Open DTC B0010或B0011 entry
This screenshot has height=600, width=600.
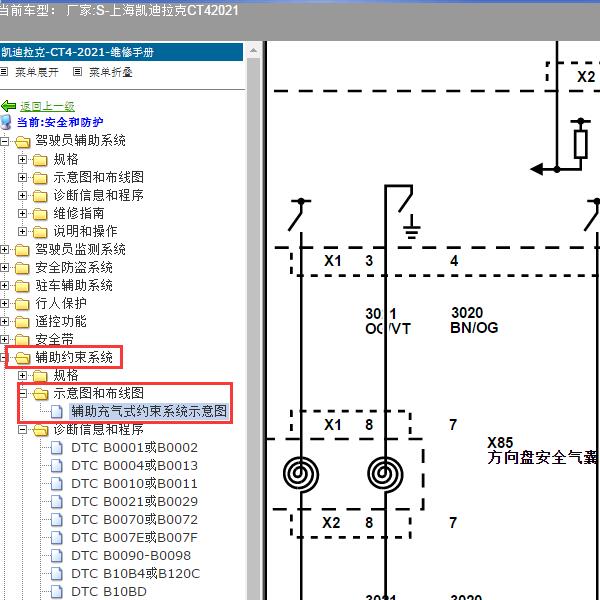point(134,483)
